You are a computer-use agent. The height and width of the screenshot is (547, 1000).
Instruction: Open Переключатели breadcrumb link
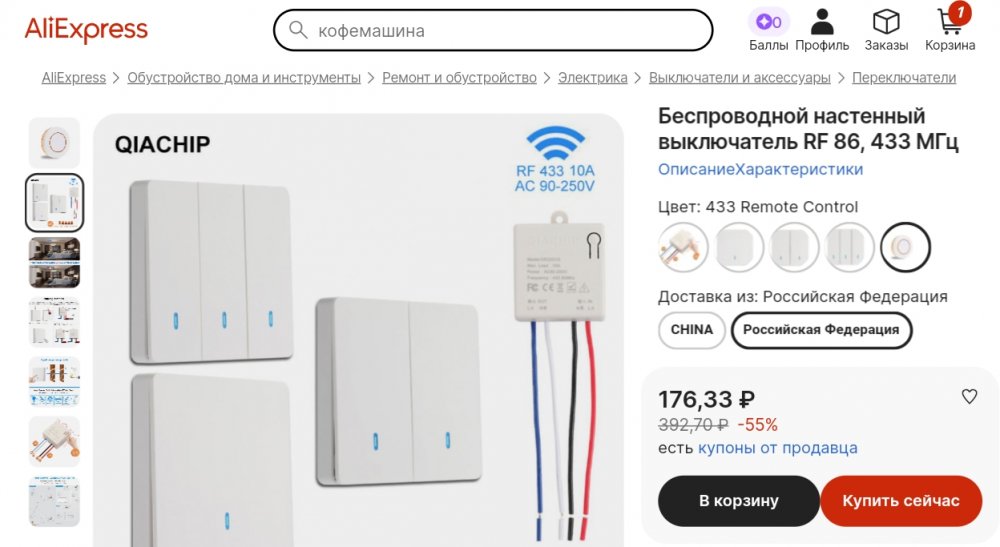904,78
